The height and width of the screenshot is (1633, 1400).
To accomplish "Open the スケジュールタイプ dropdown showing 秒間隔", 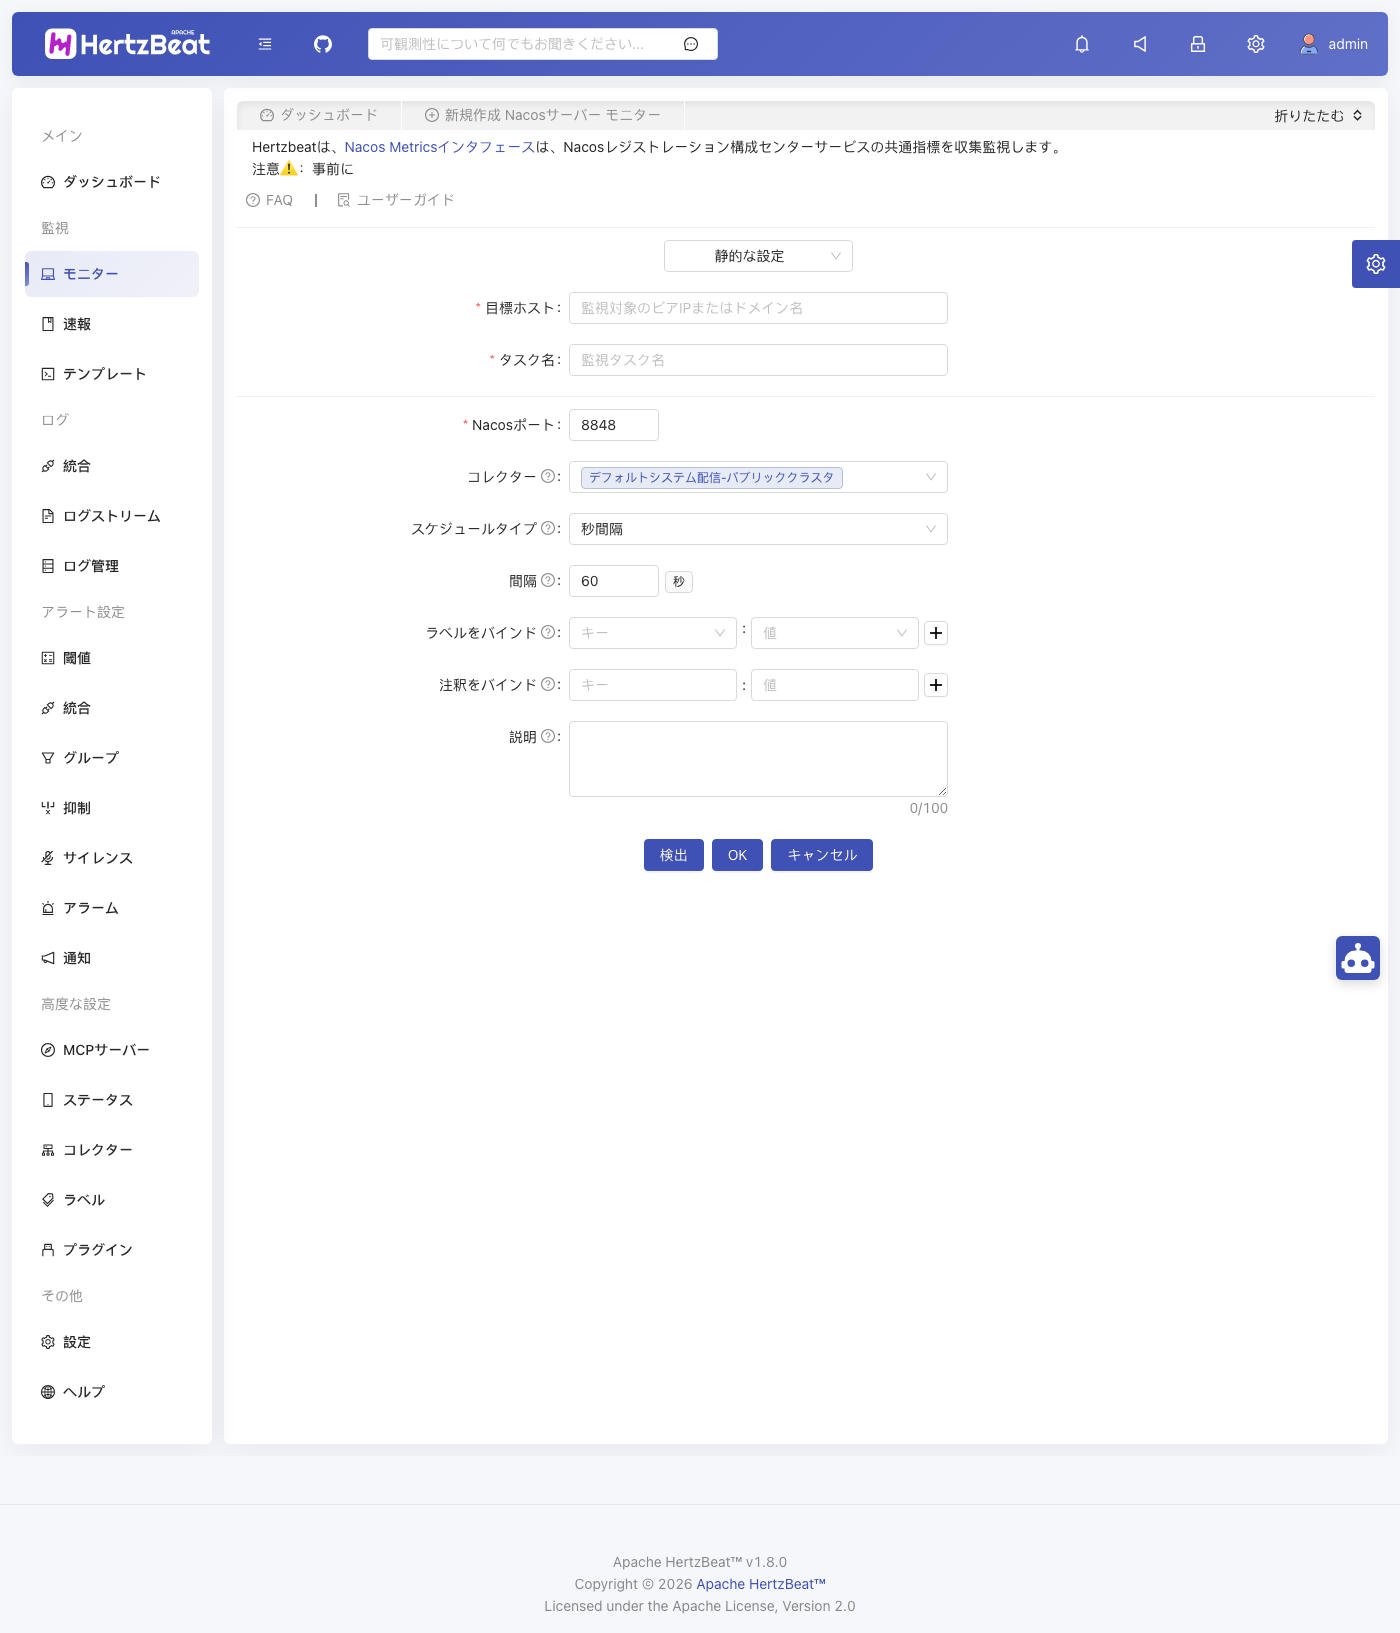I will coord(758,529).
